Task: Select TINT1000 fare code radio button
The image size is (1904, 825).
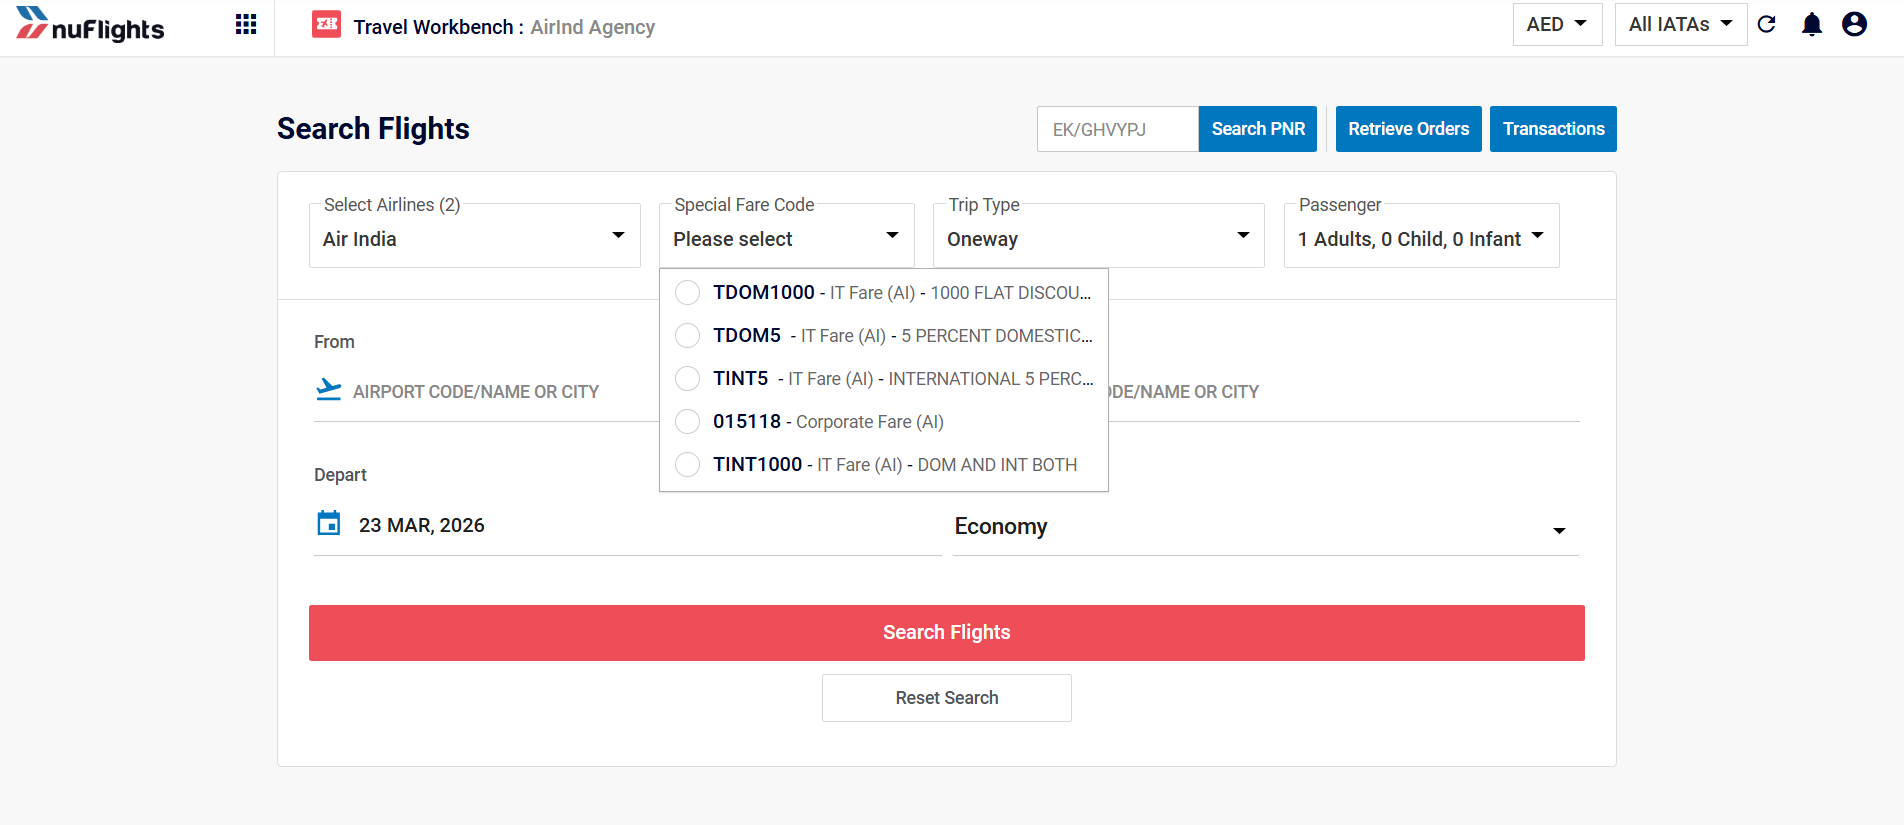Action: 687,464
